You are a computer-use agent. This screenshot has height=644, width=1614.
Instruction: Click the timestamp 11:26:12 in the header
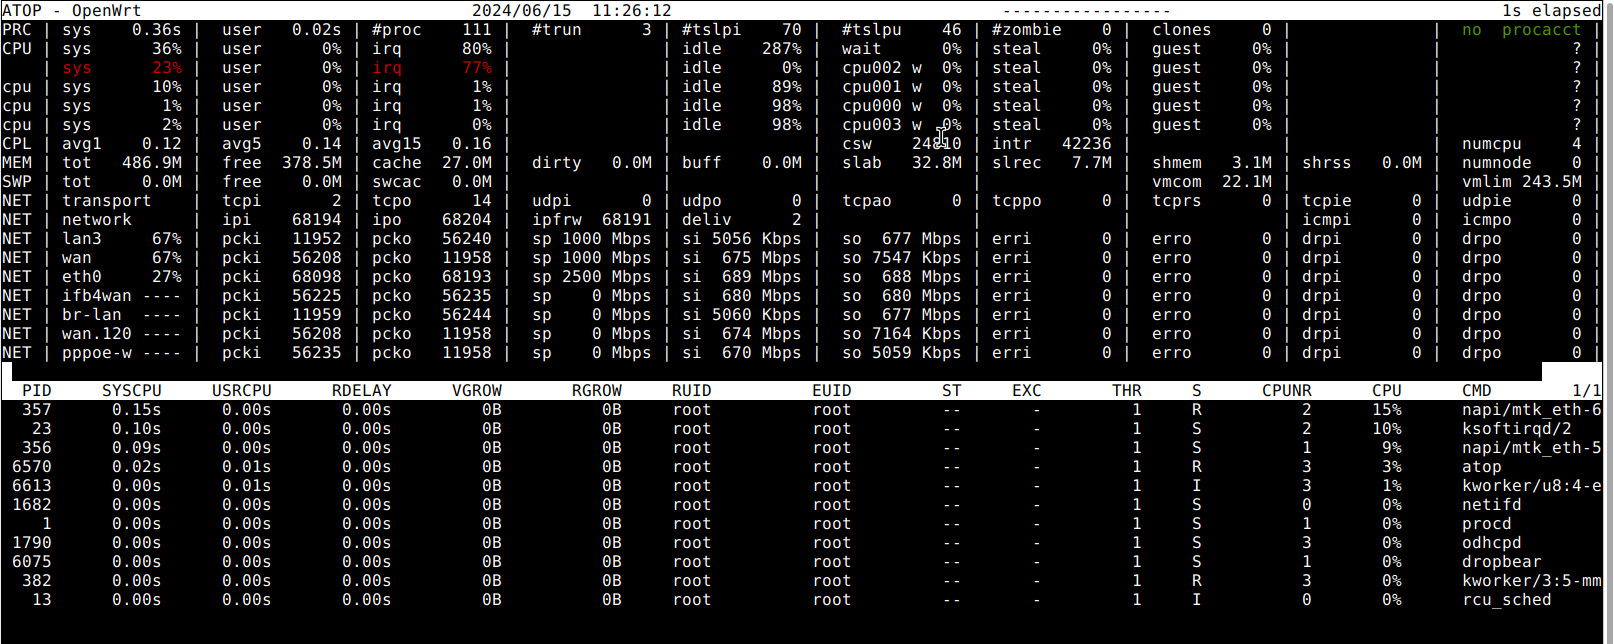pyautogui.click(x=632, y=11)
